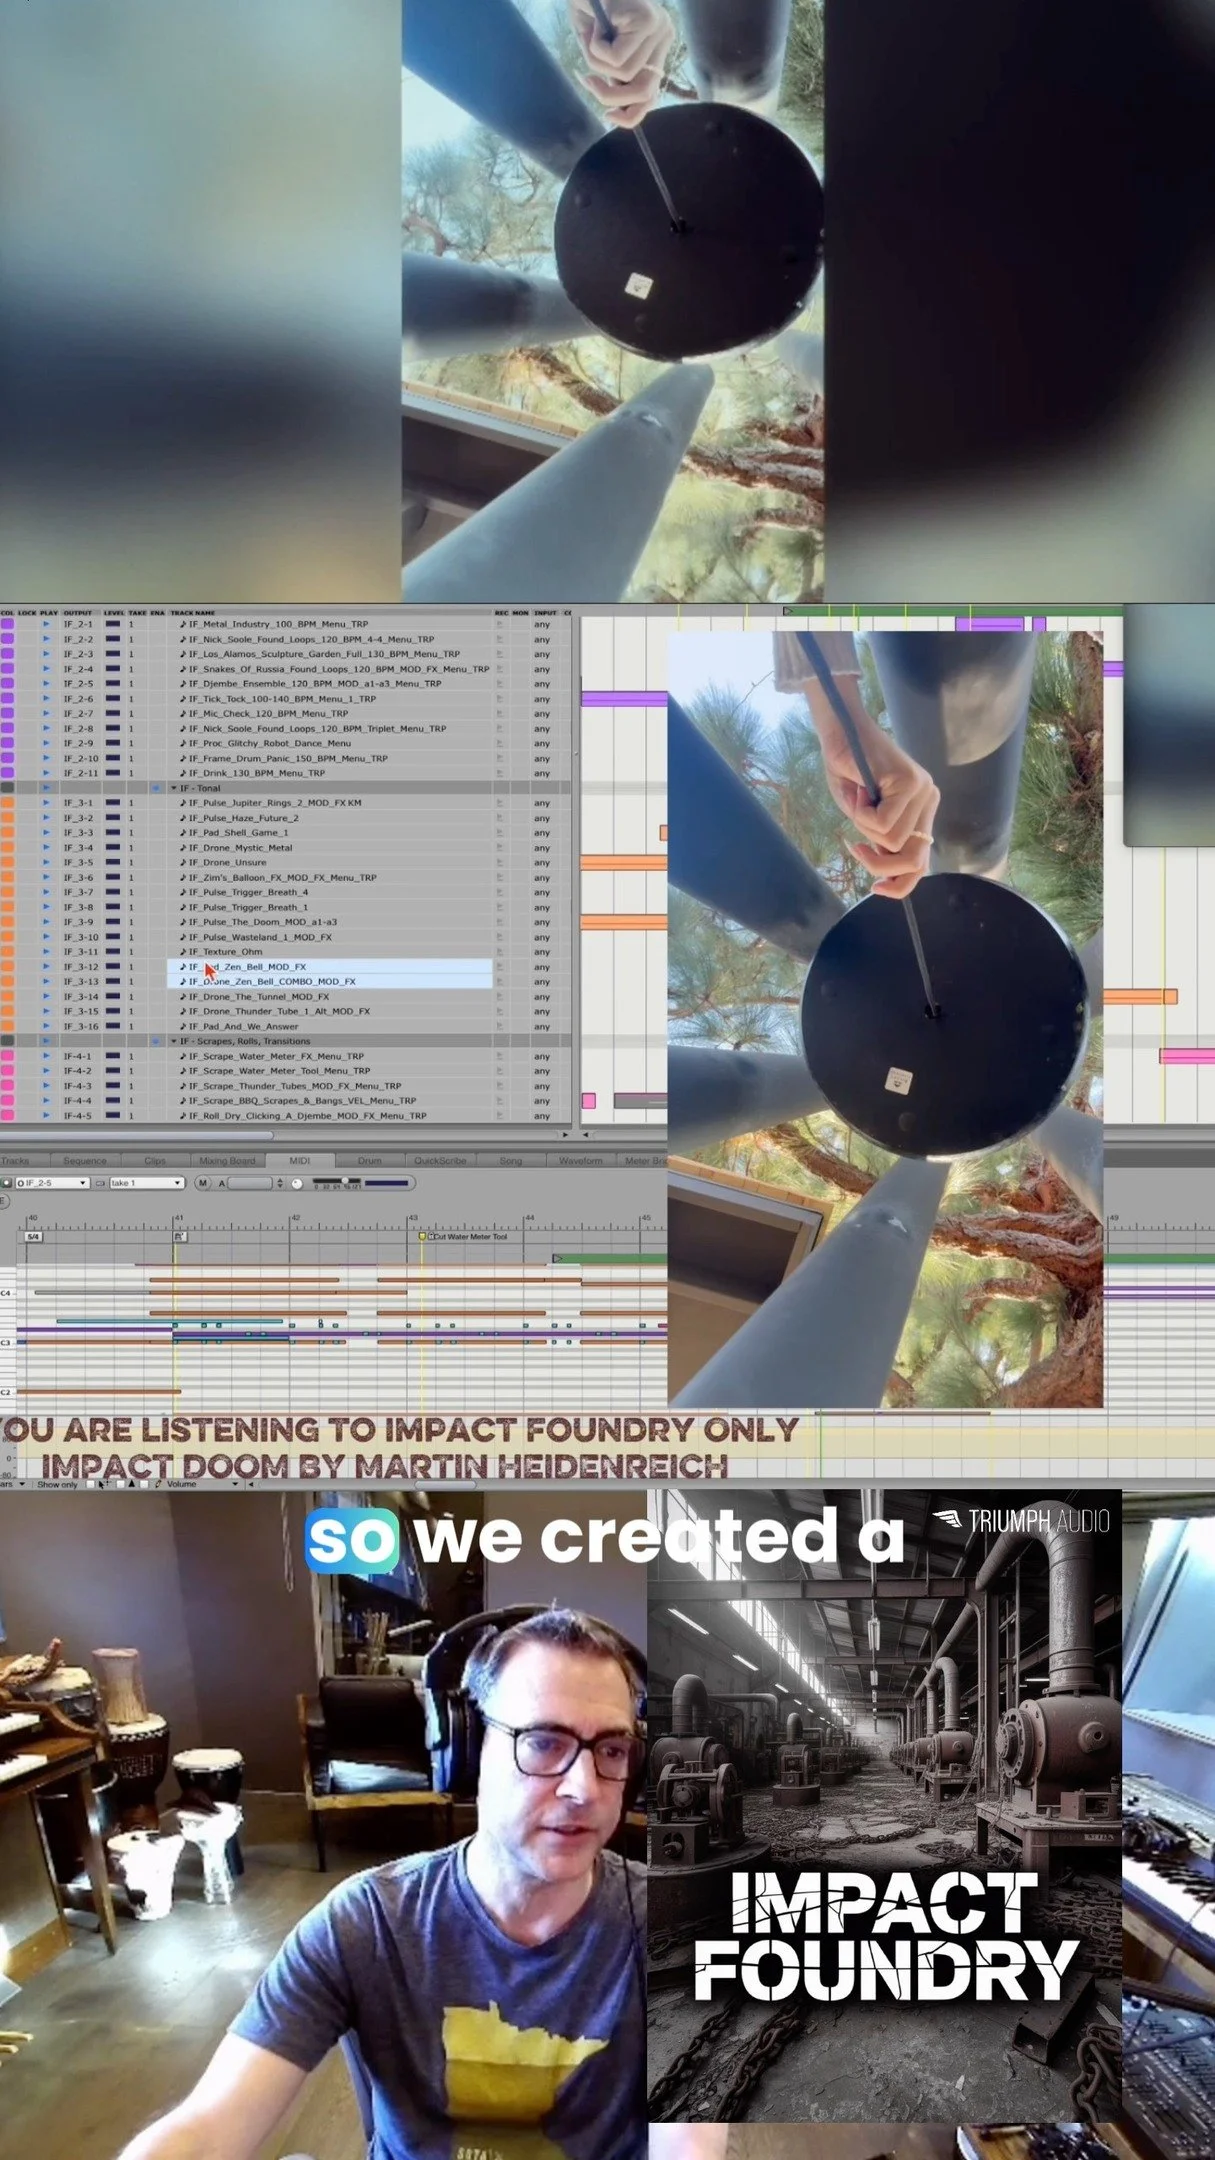This screenshot has height=2160, width=1215.
Task: Open the Volume dropdown in bottom strip
Action: pos(203,1484)
